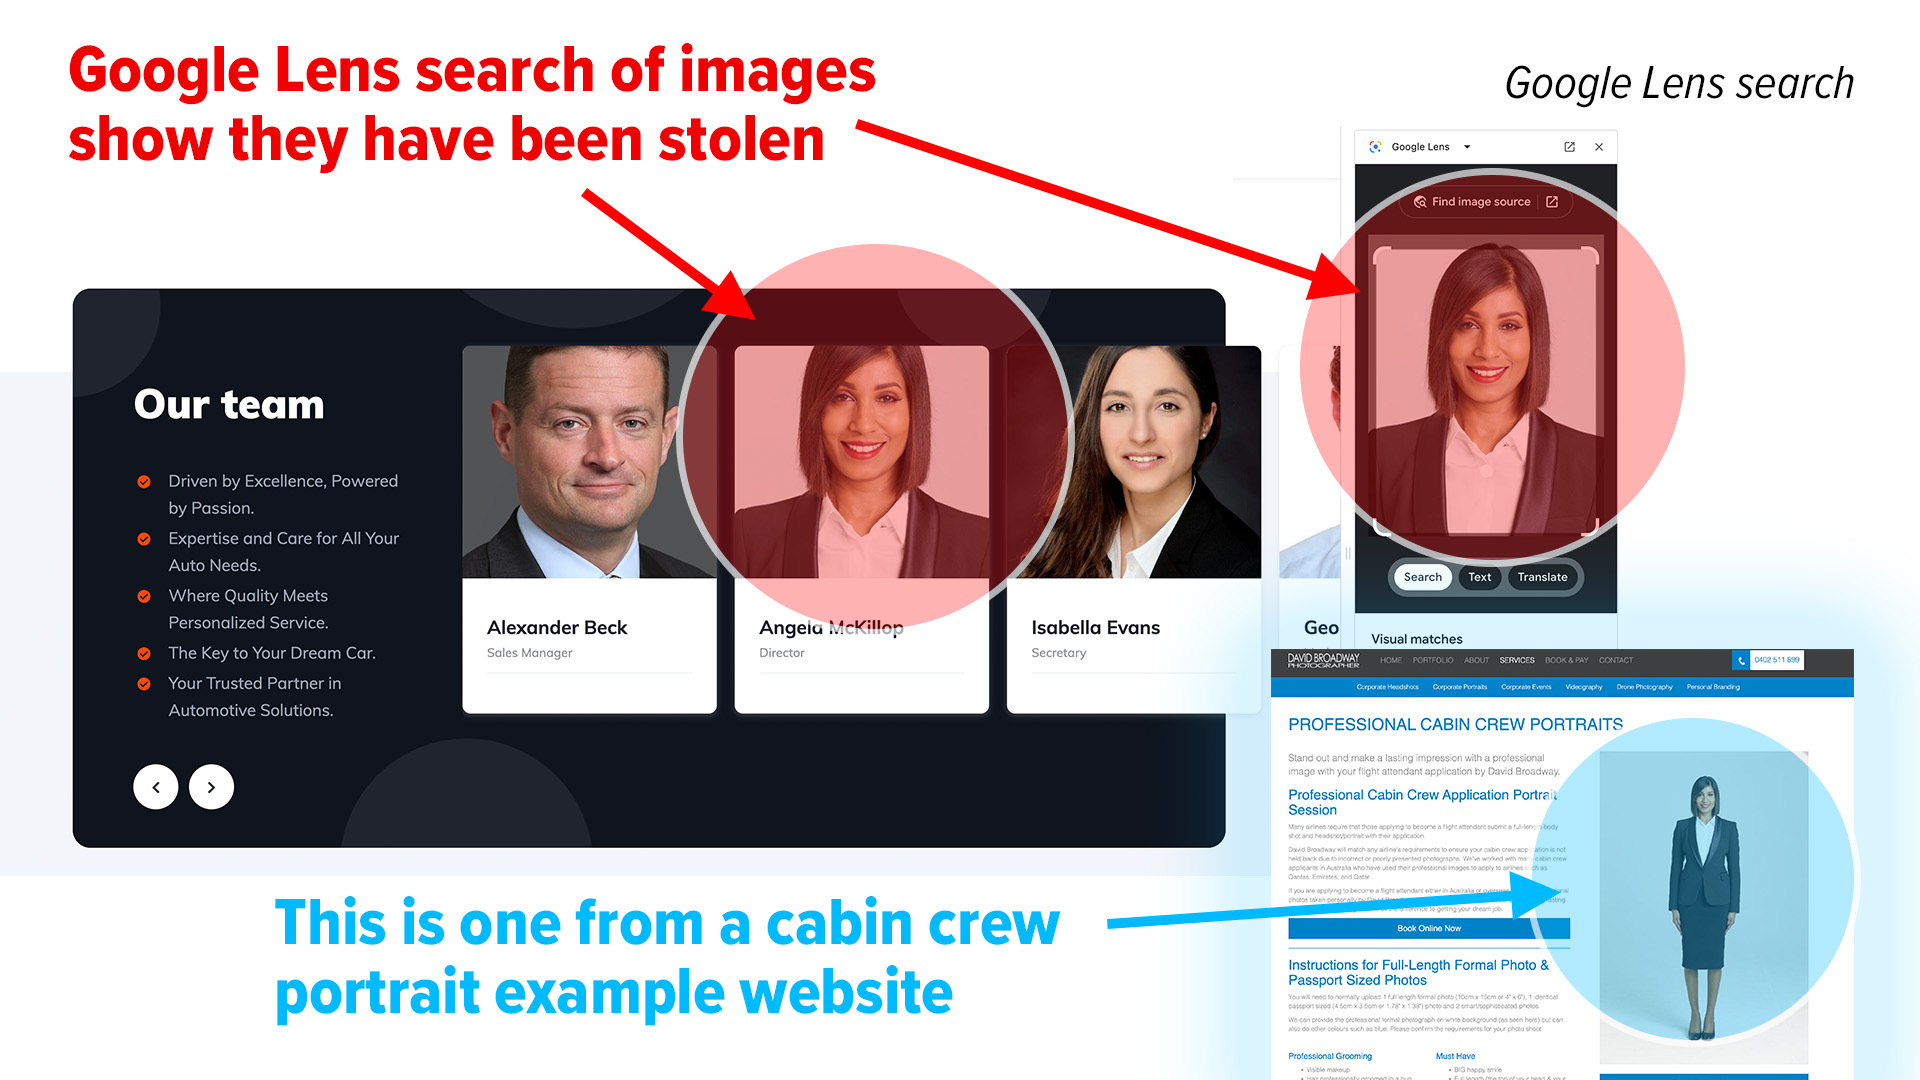Click the phone icon in David Broadway header

click(x=1742, y=660)
